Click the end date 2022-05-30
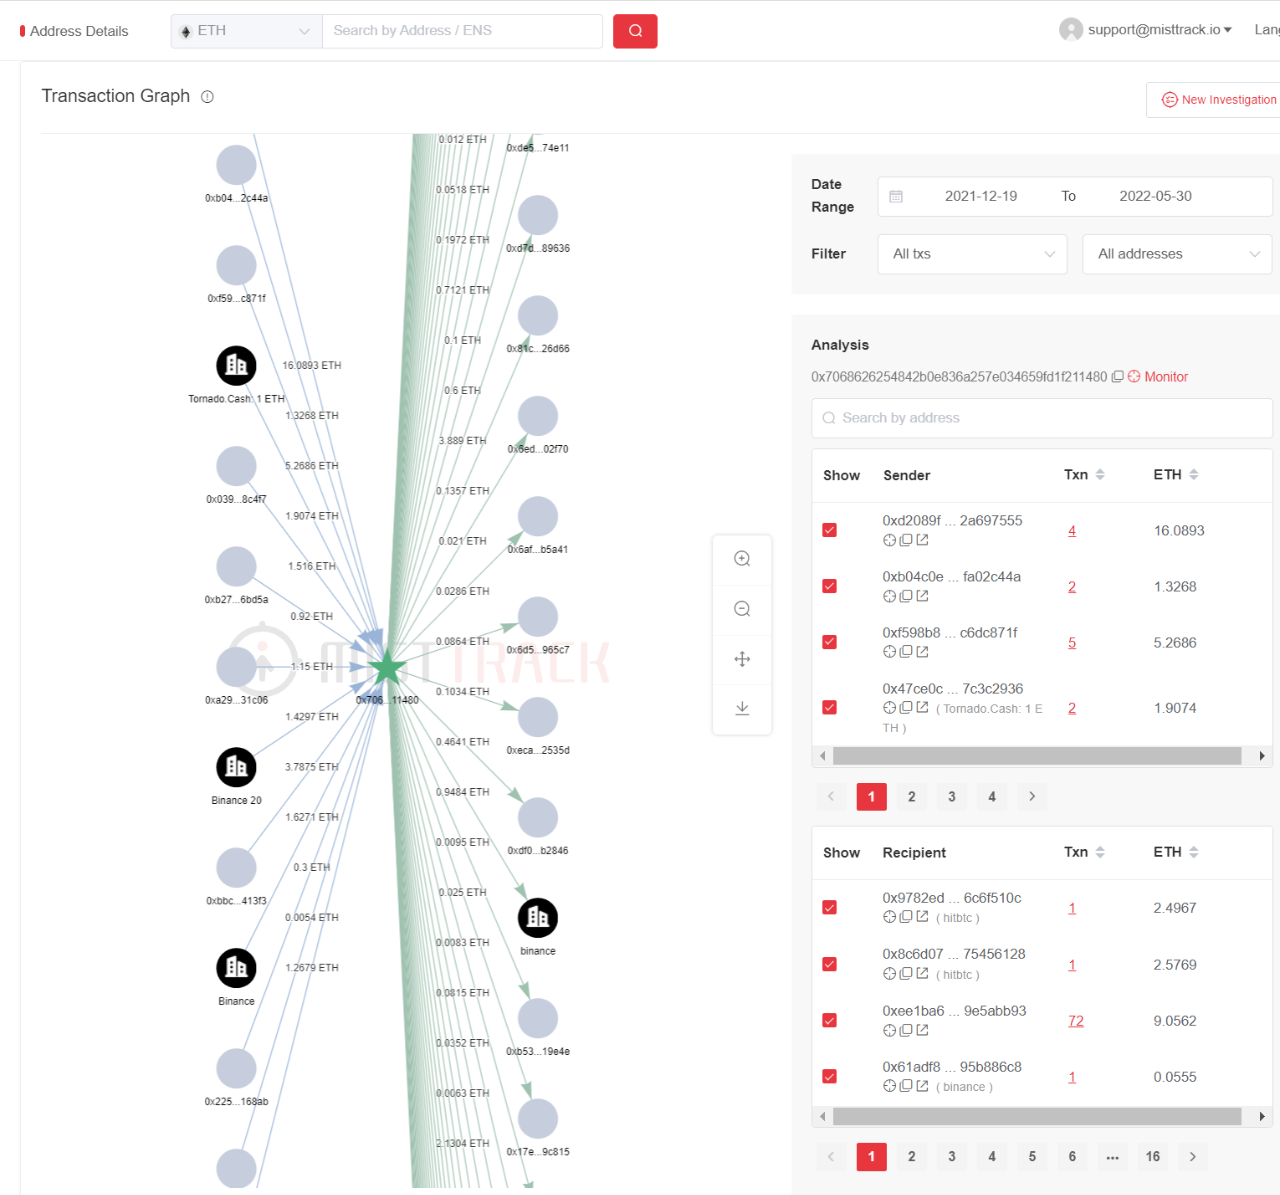Screen dimensions: 1280x1195 [1155, 197]
